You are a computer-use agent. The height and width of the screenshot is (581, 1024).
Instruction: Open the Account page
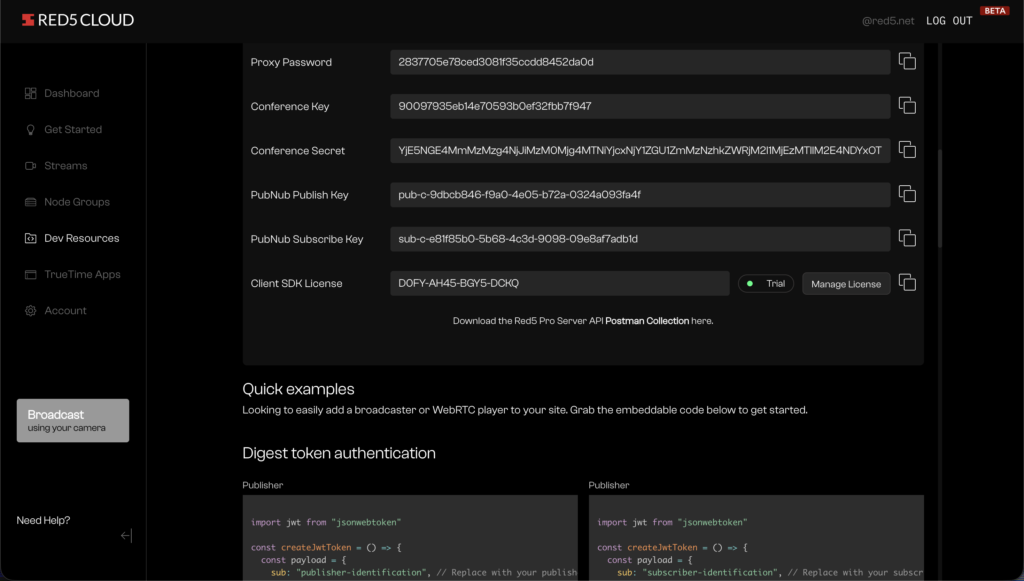[x=65, y=311]
